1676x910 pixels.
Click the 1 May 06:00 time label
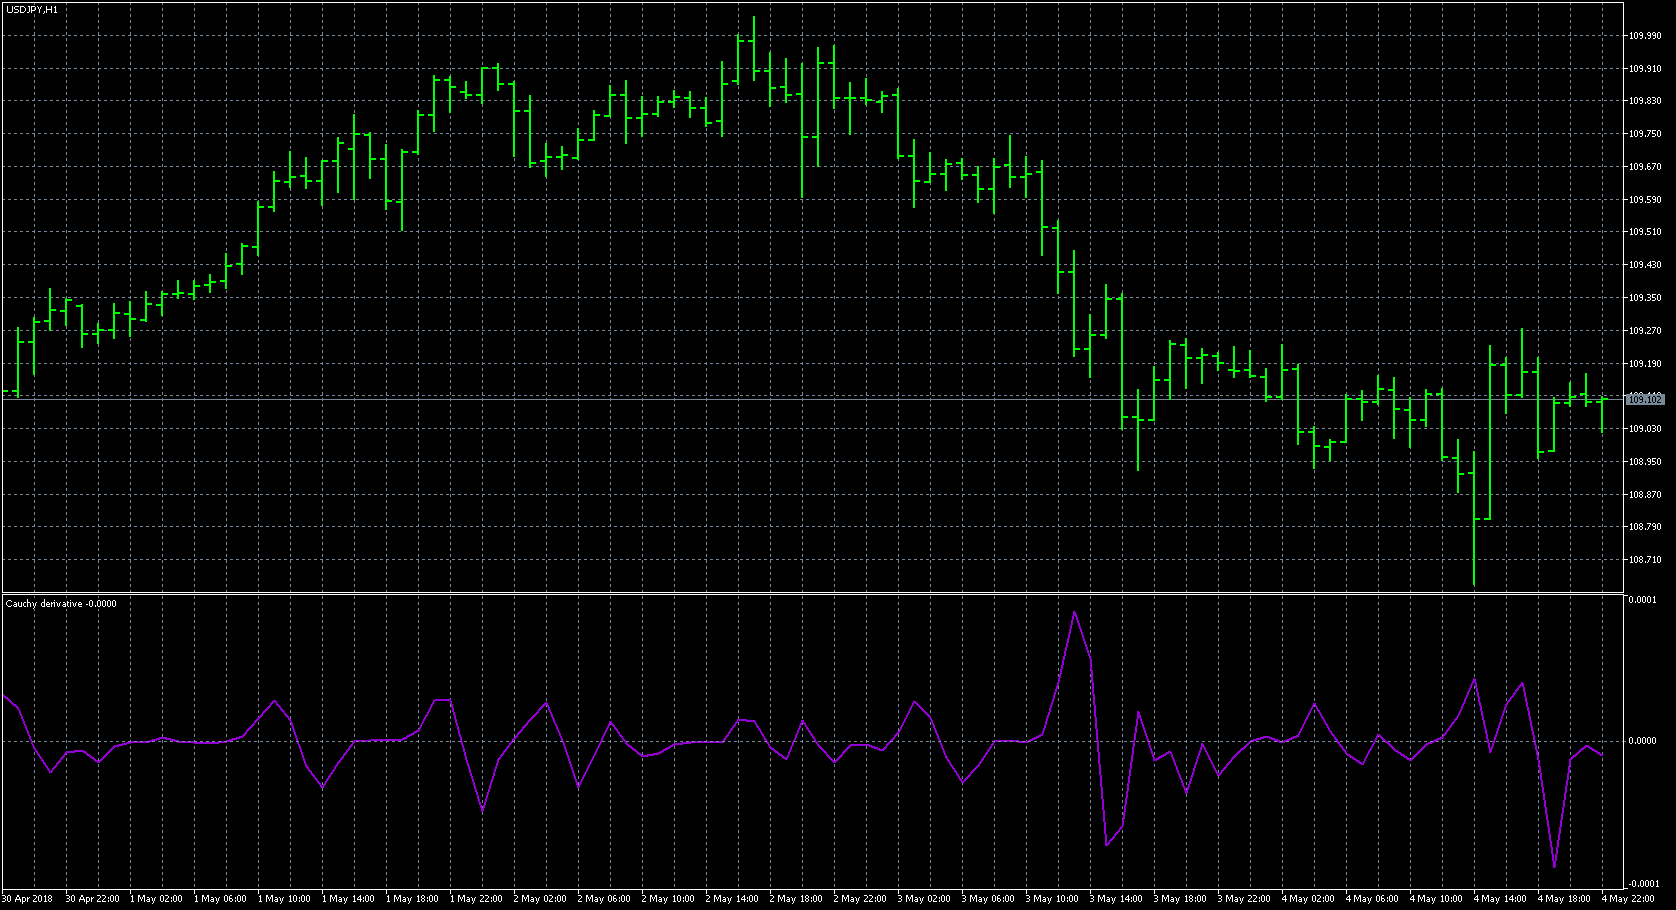coord(220,899)
